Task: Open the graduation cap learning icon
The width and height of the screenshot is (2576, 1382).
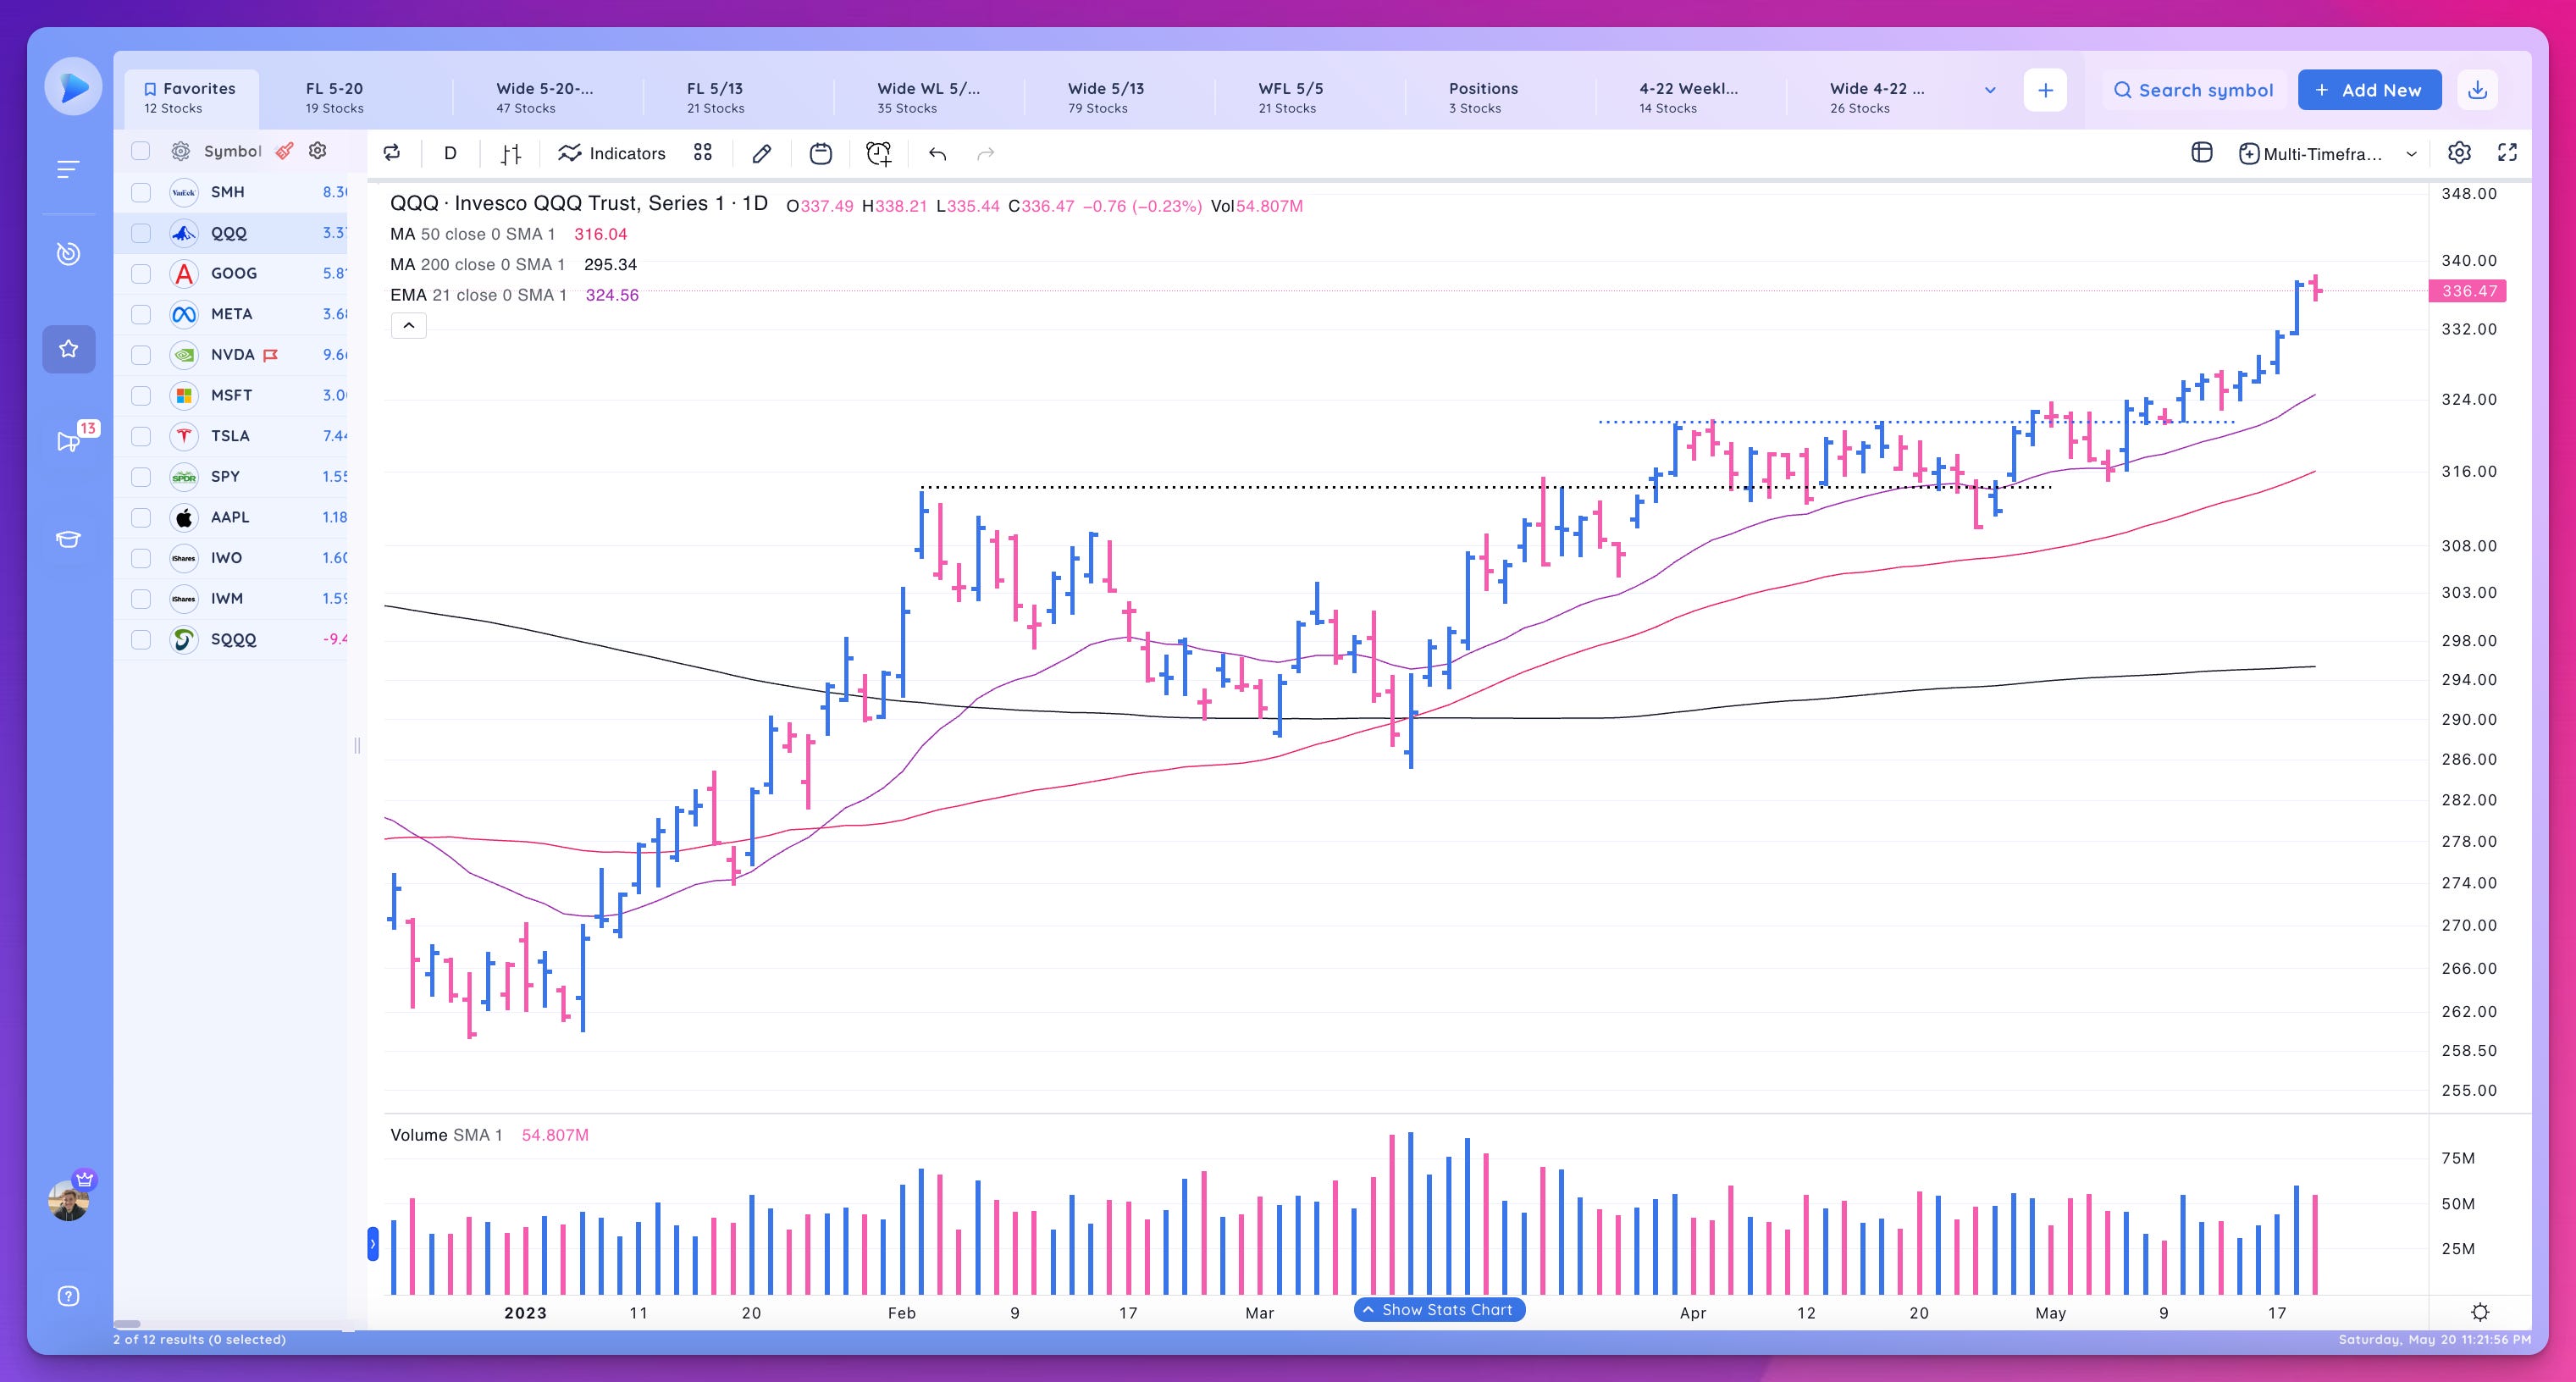Action: click(68, 540)
